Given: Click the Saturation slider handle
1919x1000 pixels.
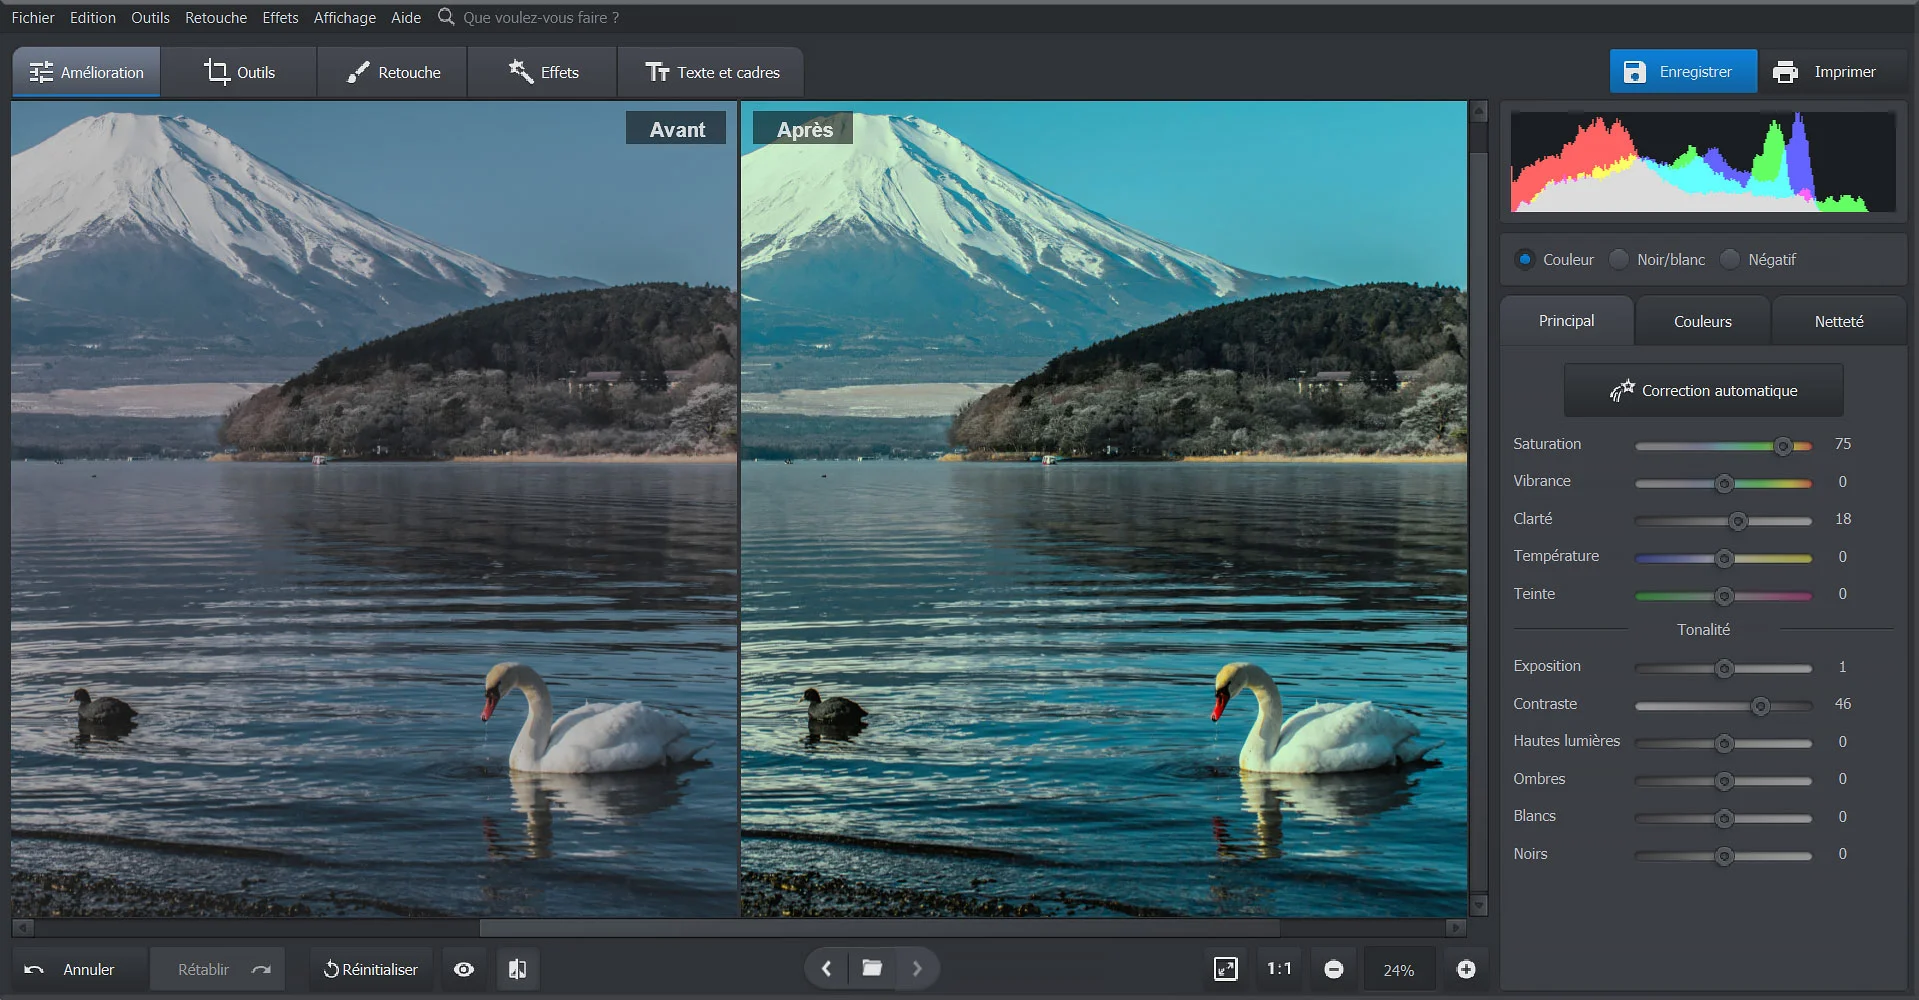Looking at the screenshot, I should [x=1783, y=446].
